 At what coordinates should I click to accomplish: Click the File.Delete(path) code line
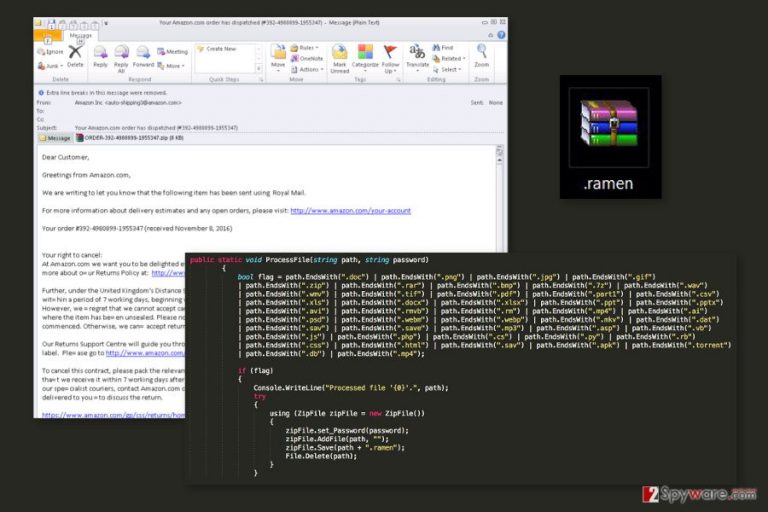321,456
